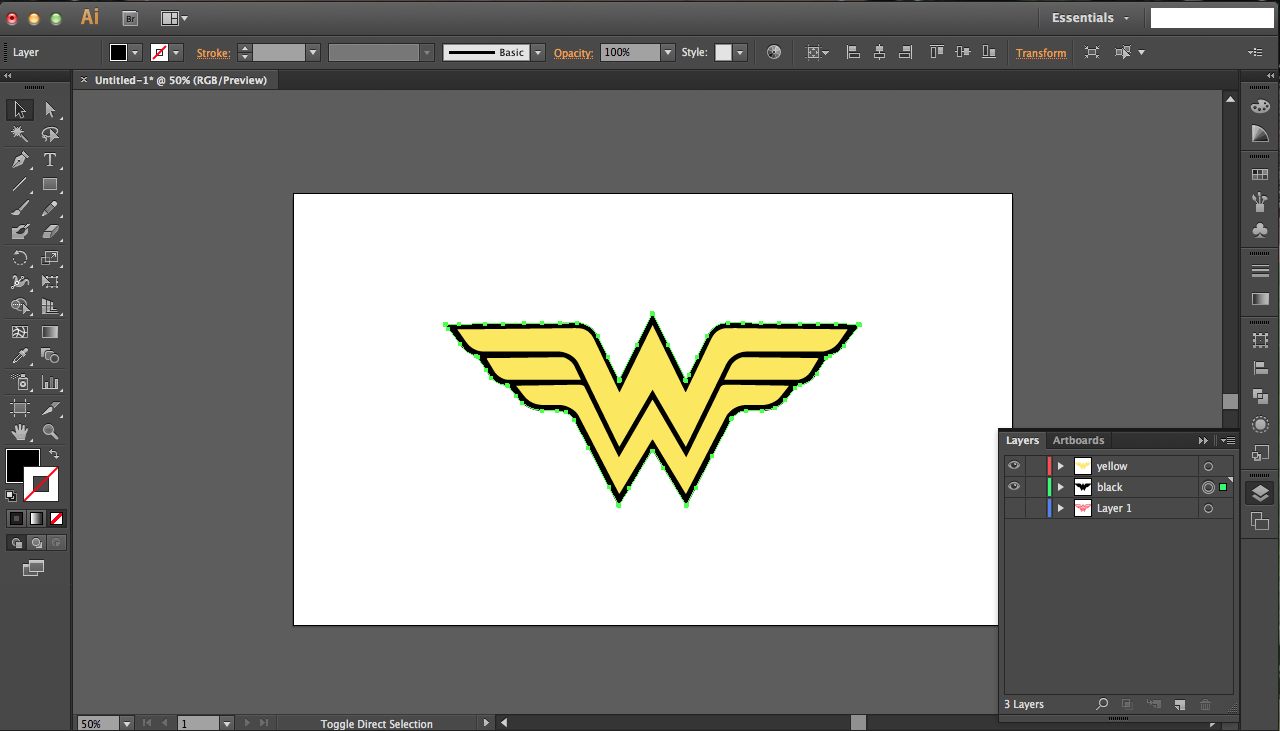The image size is (1280, 731).
Task: Set paint mode to Gradient
Action: coord(36,518)
